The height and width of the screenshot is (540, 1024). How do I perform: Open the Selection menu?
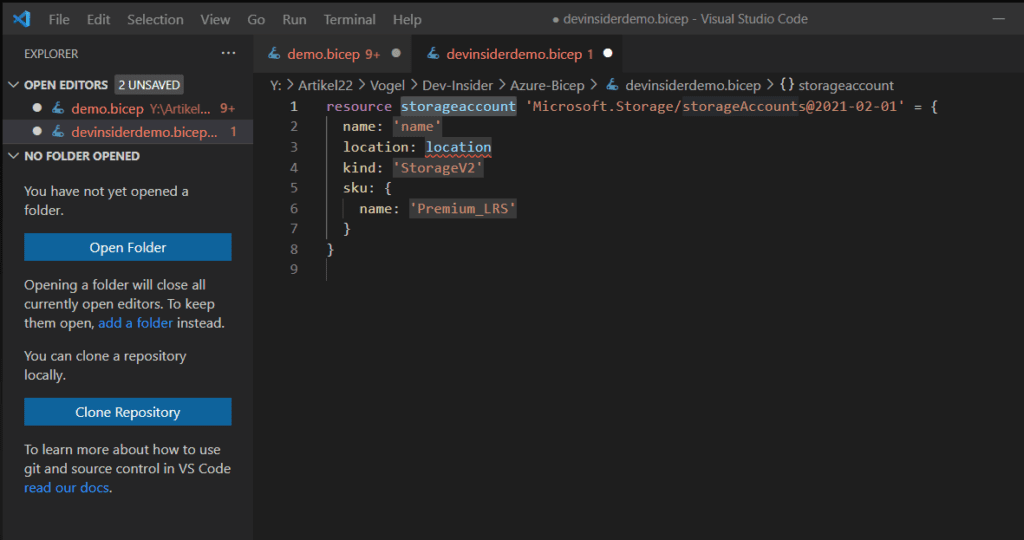155,20
